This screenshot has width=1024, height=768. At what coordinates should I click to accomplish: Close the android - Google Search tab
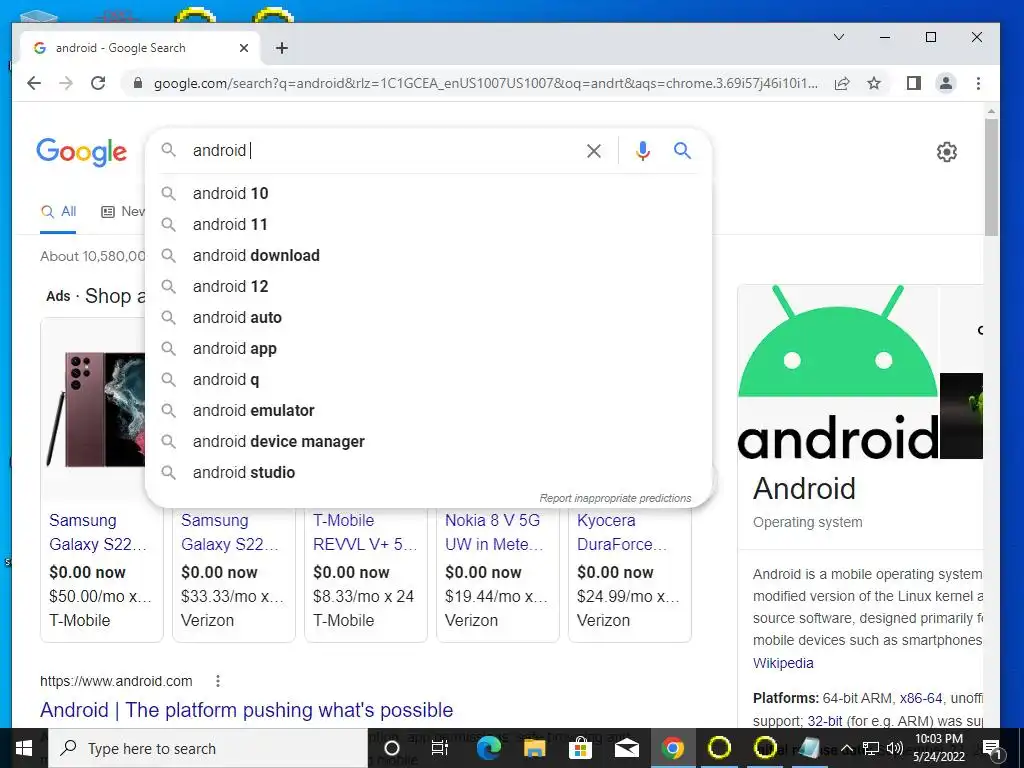tap(244, 48)
